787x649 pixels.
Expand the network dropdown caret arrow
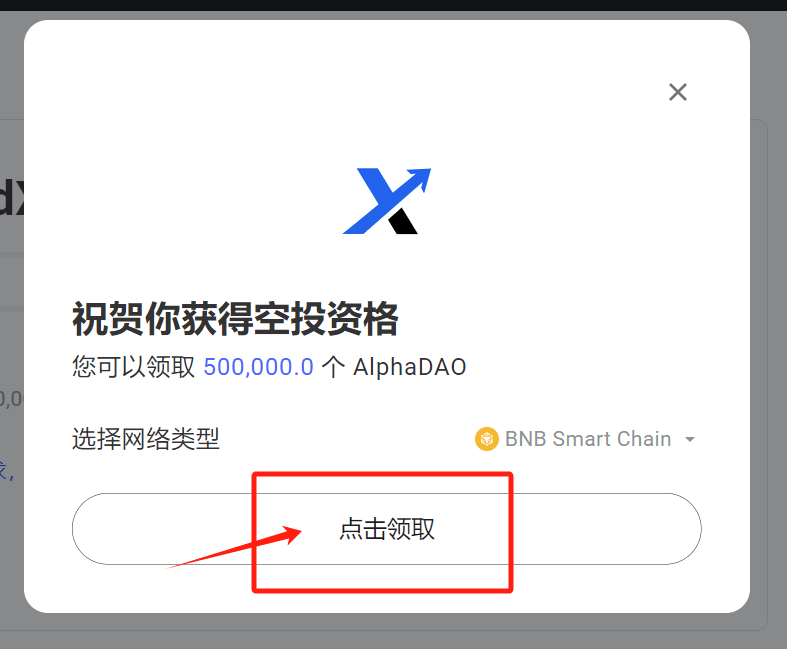pos(690,439)
